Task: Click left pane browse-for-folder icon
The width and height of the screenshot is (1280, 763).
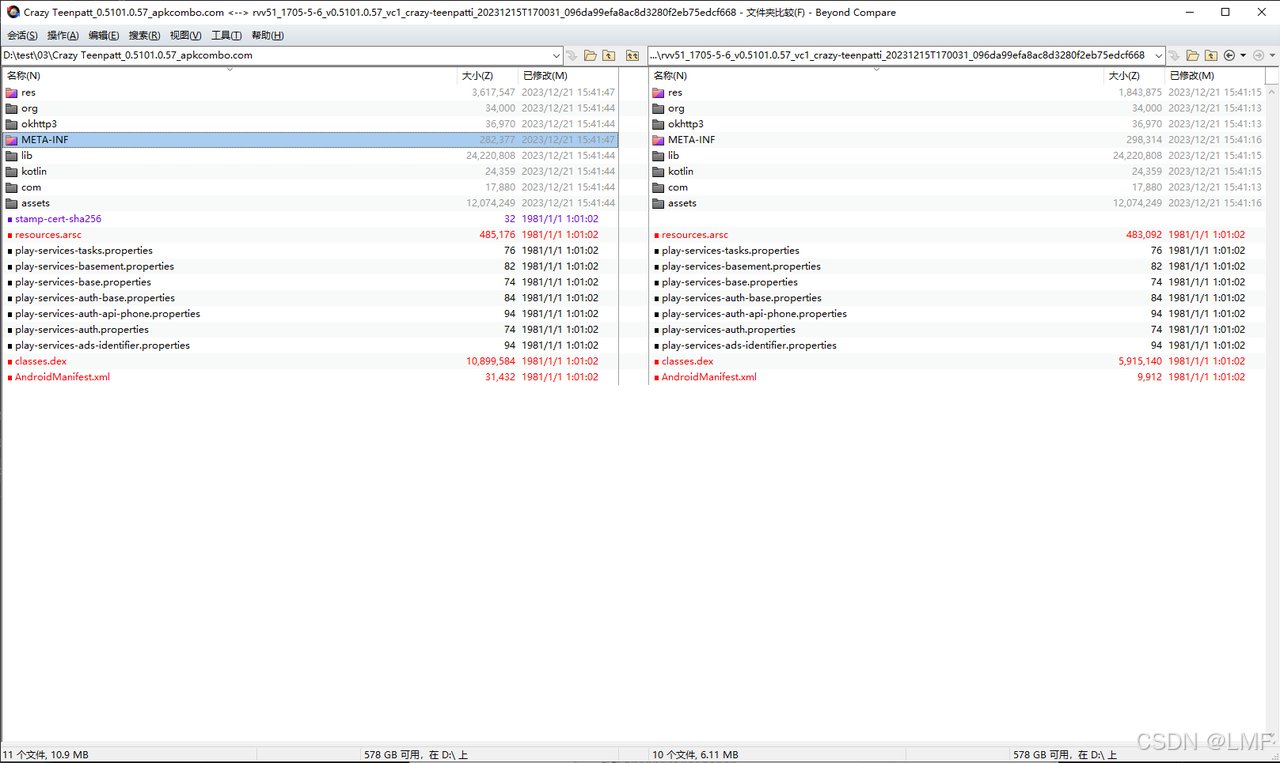Action: point(590,55)
